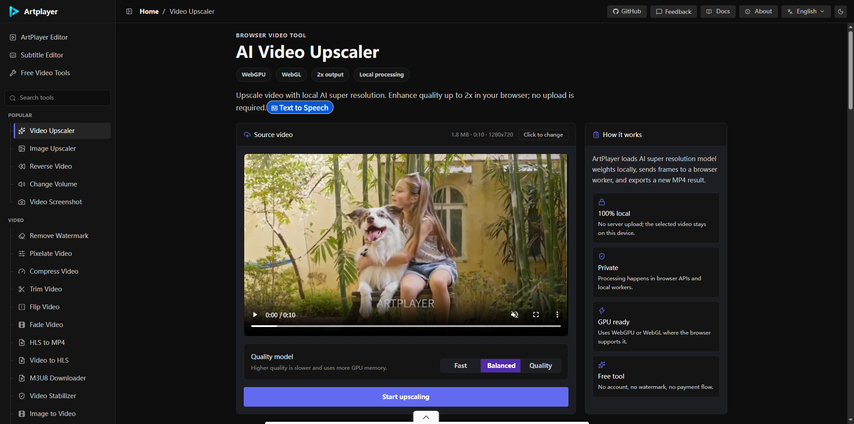Open the GitHub link in header
Screen dimensions: 854x424
tap(627, 11)
